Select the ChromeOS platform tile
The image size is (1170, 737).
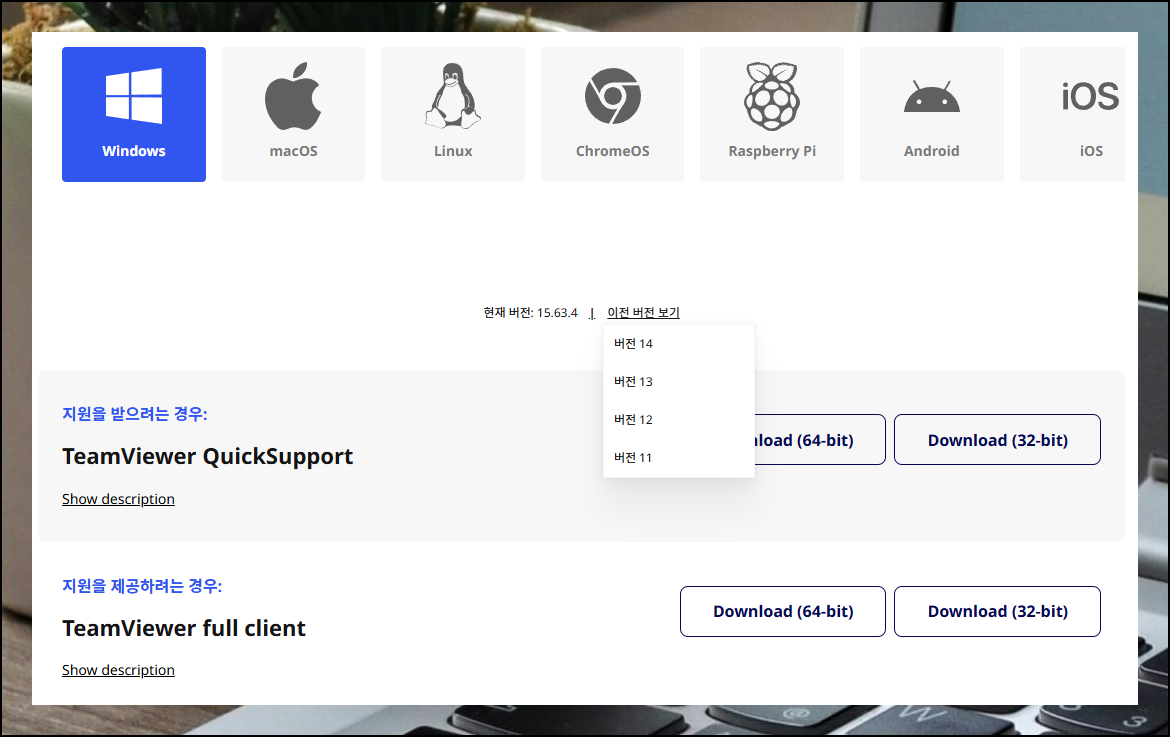click(x=613, y=114)
